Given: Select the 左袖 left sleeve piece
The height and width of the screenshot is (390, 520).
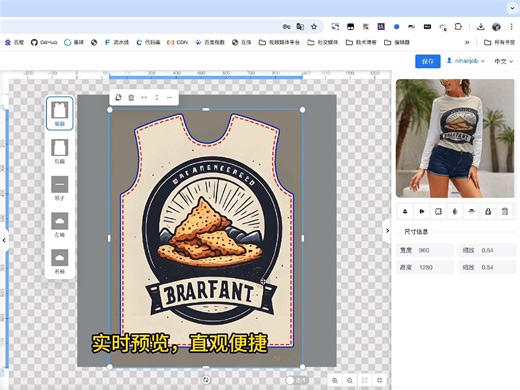Looking at the screenshot, I should pos(59,224).
